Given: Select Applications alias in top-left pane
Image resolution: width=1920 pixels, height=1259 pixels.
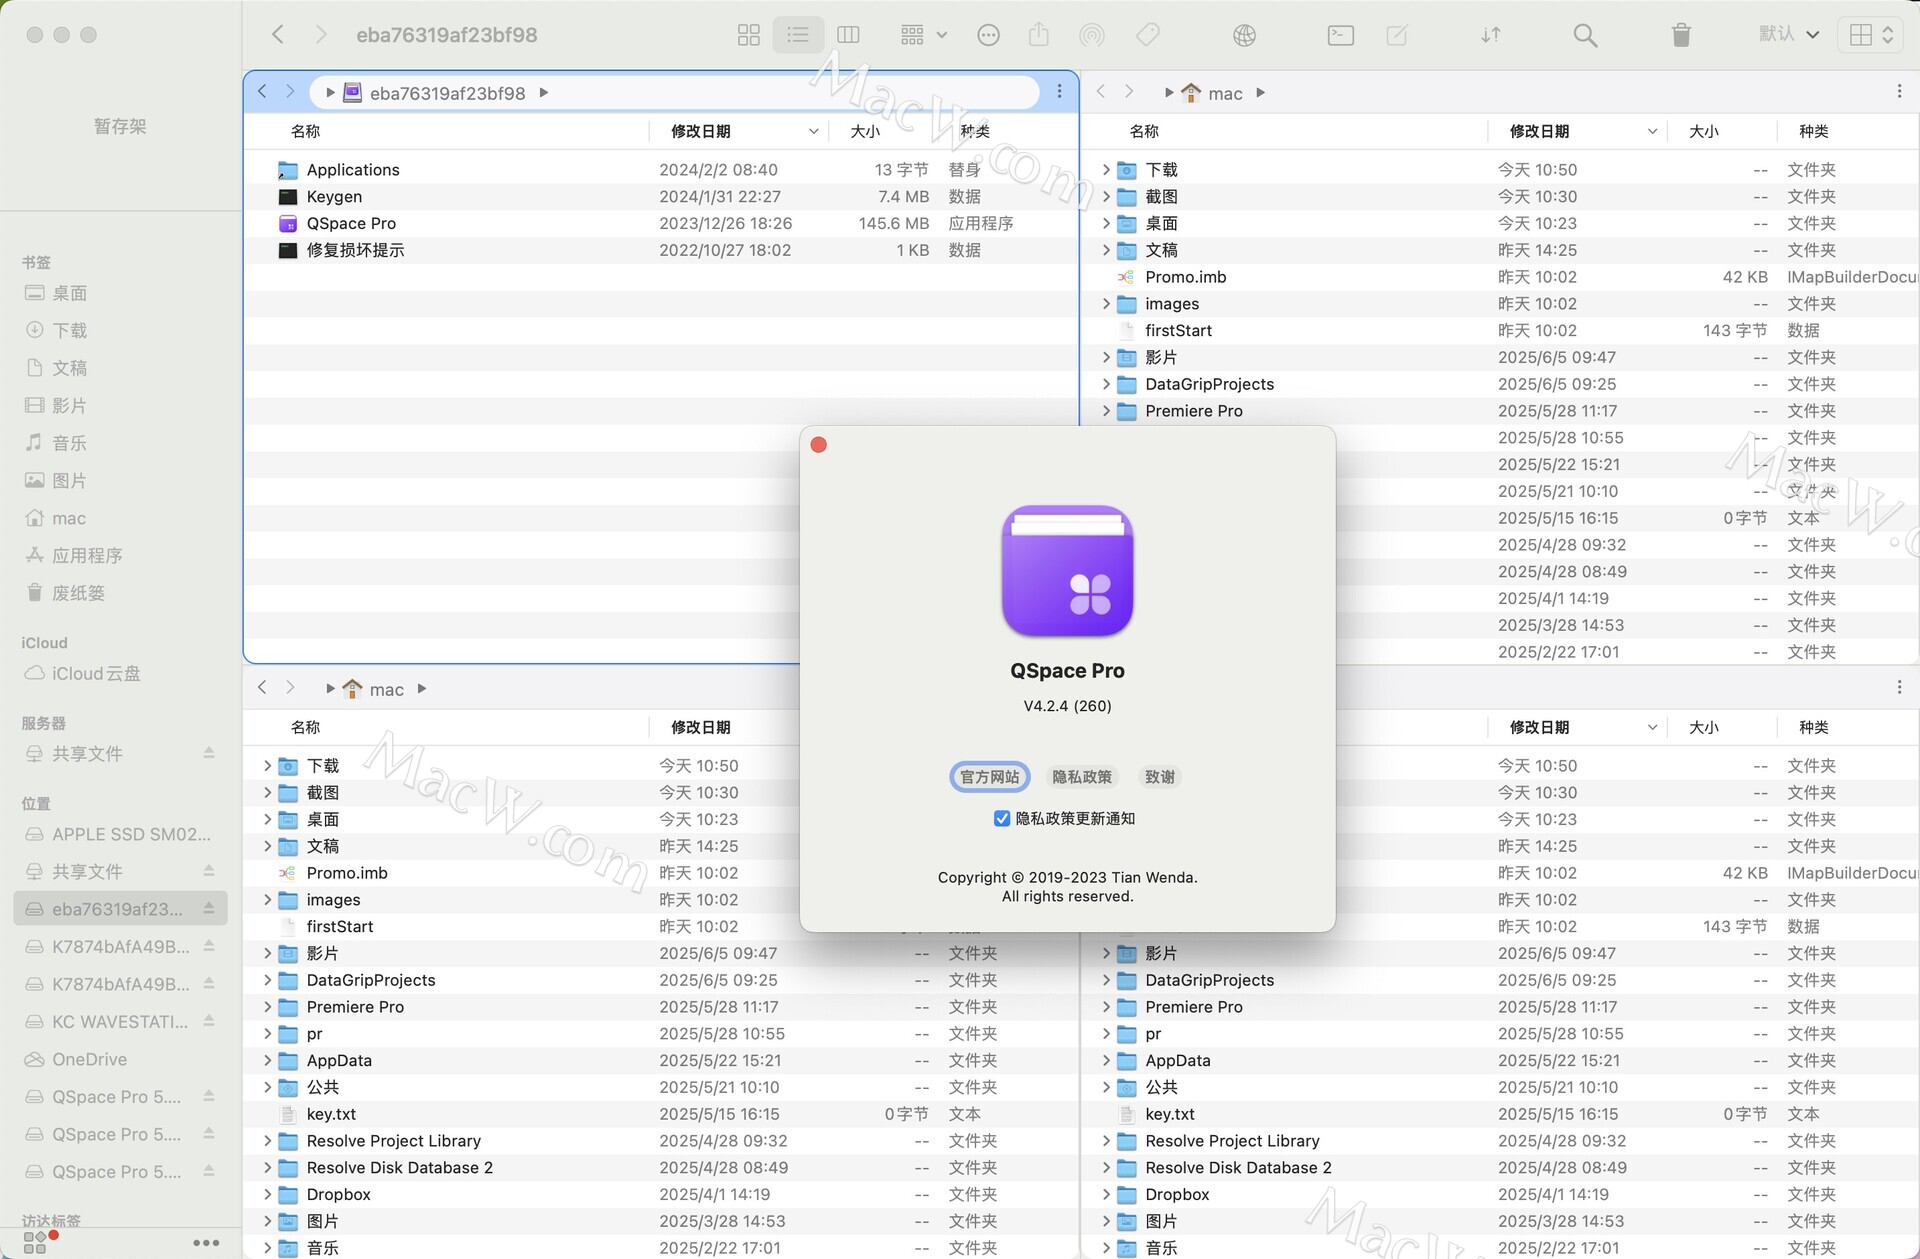Looking at the screenshot, I should click(x=660, y=170).
